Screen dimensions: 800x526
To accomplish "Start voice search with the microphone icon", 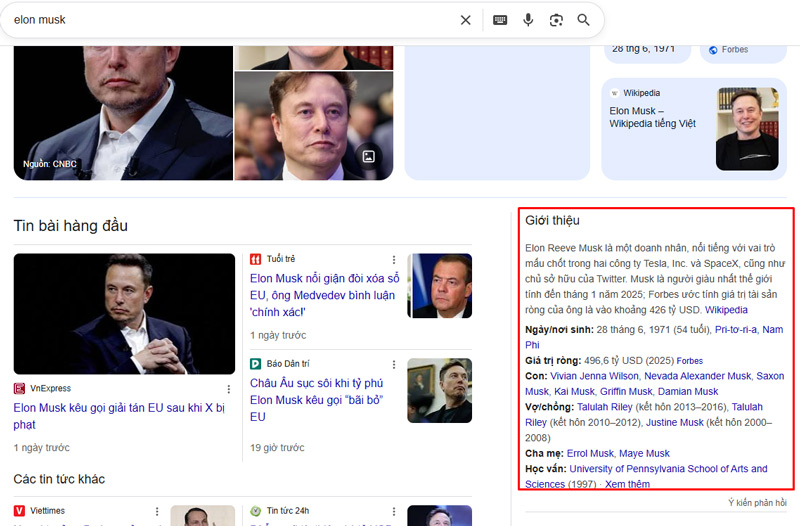I will click(x=528, y=20).
